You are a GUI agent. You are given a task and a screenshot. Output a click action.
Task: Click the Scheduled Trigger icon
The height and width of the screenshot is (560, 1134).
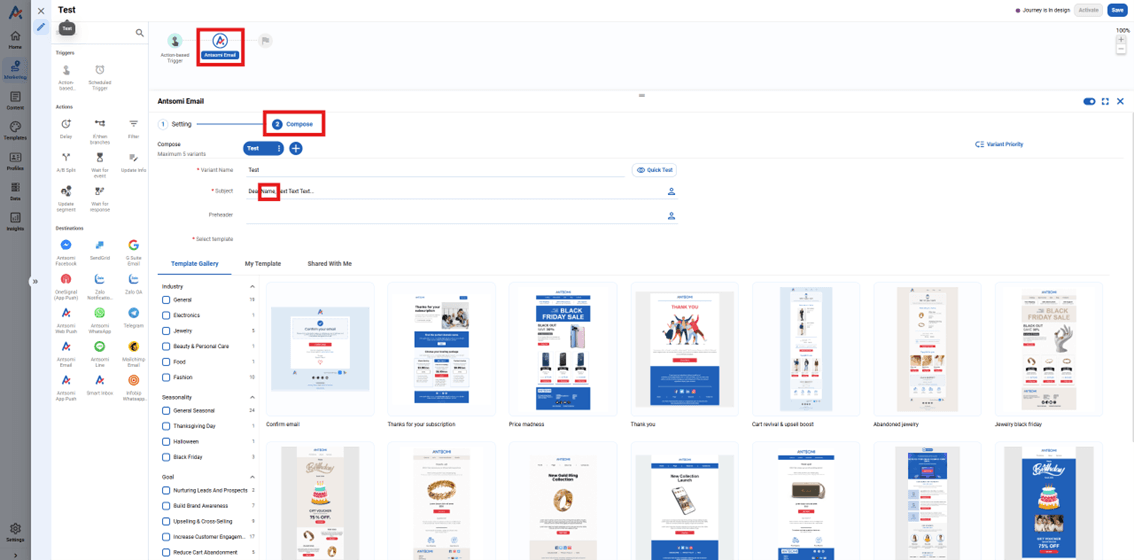[x=100, y=70]
